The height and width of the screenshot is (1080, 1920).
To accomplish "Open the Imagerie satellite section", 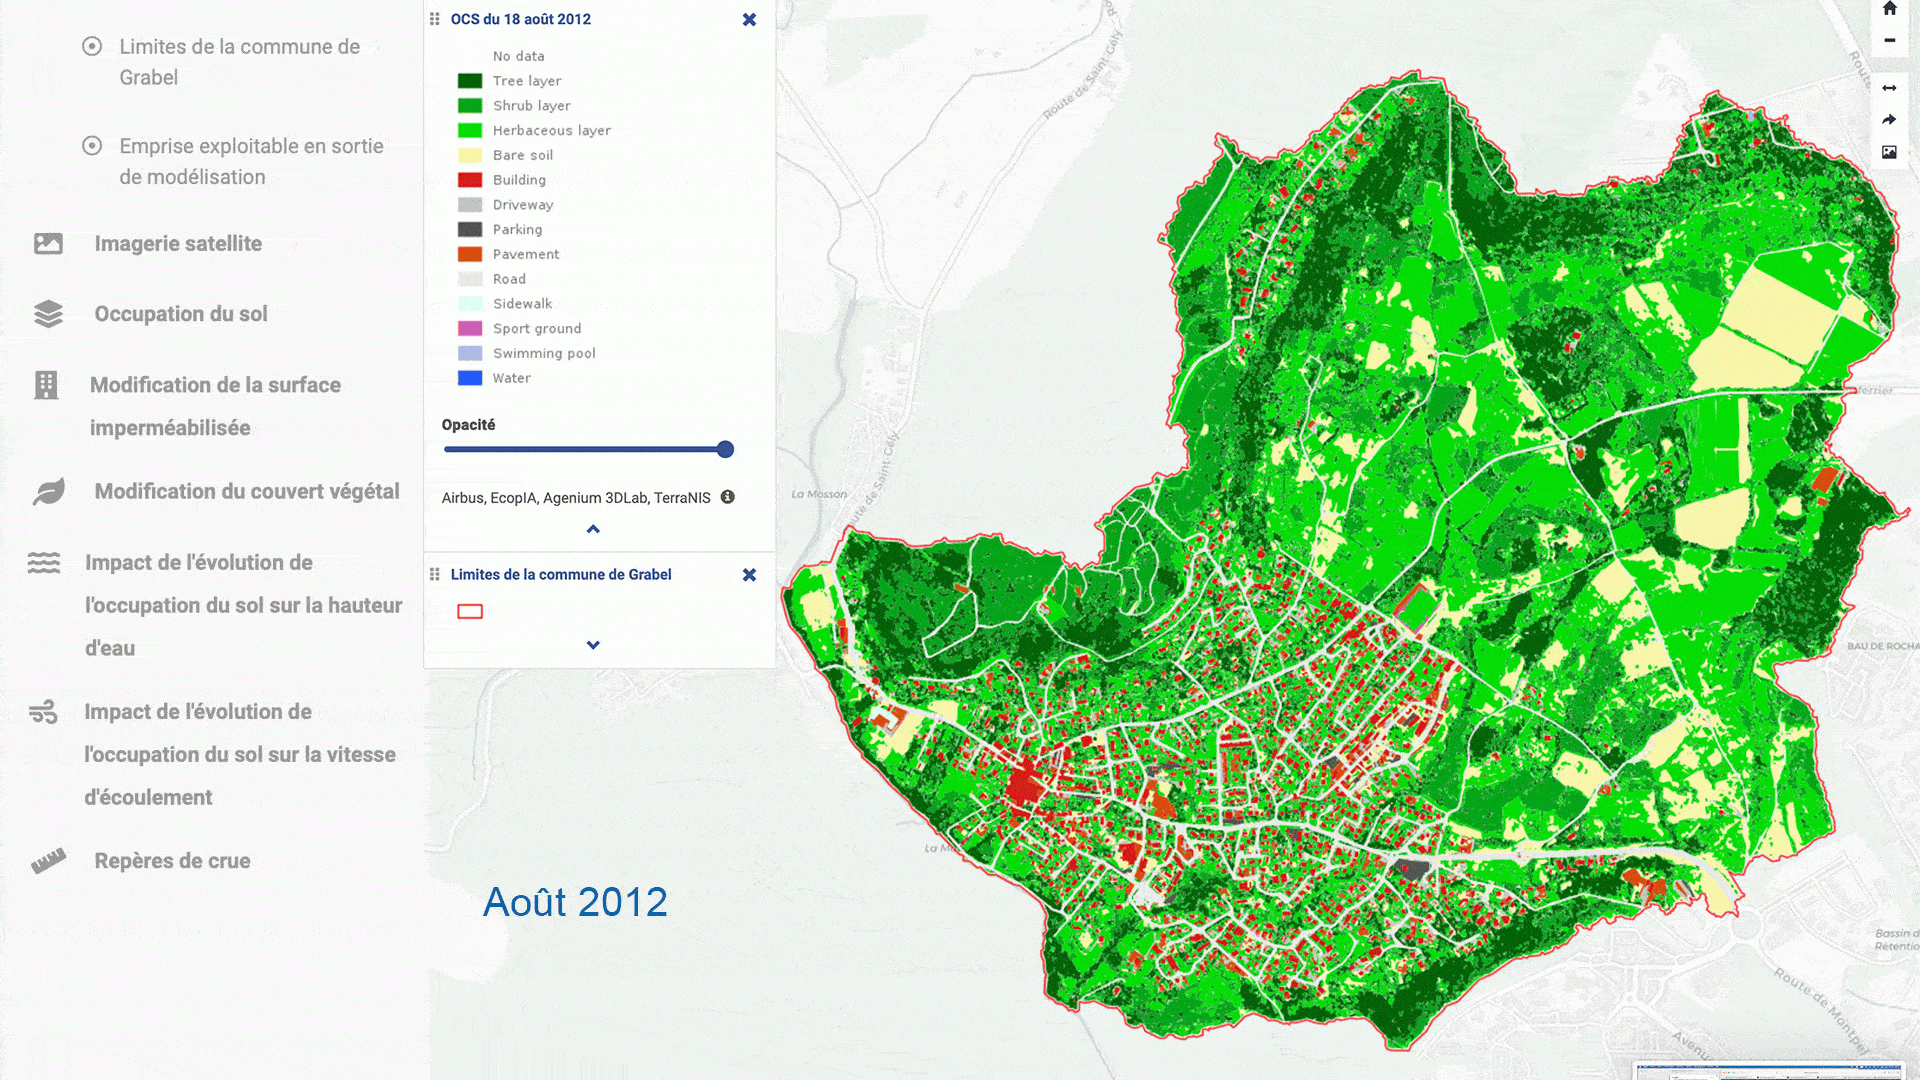I will click(47, 243).
